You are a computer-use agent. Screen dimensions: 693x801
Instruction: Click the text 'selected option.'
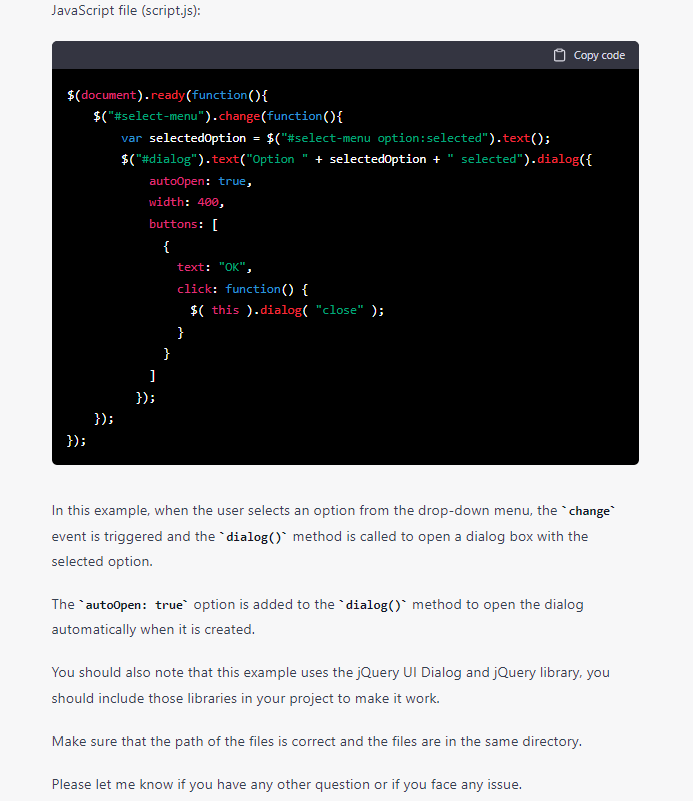pos(102,561)
